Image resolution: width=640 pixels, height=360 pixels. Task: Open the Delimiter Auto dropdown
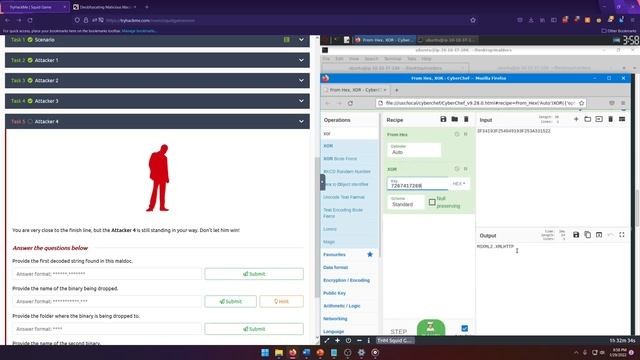click(x=414, y=150)
